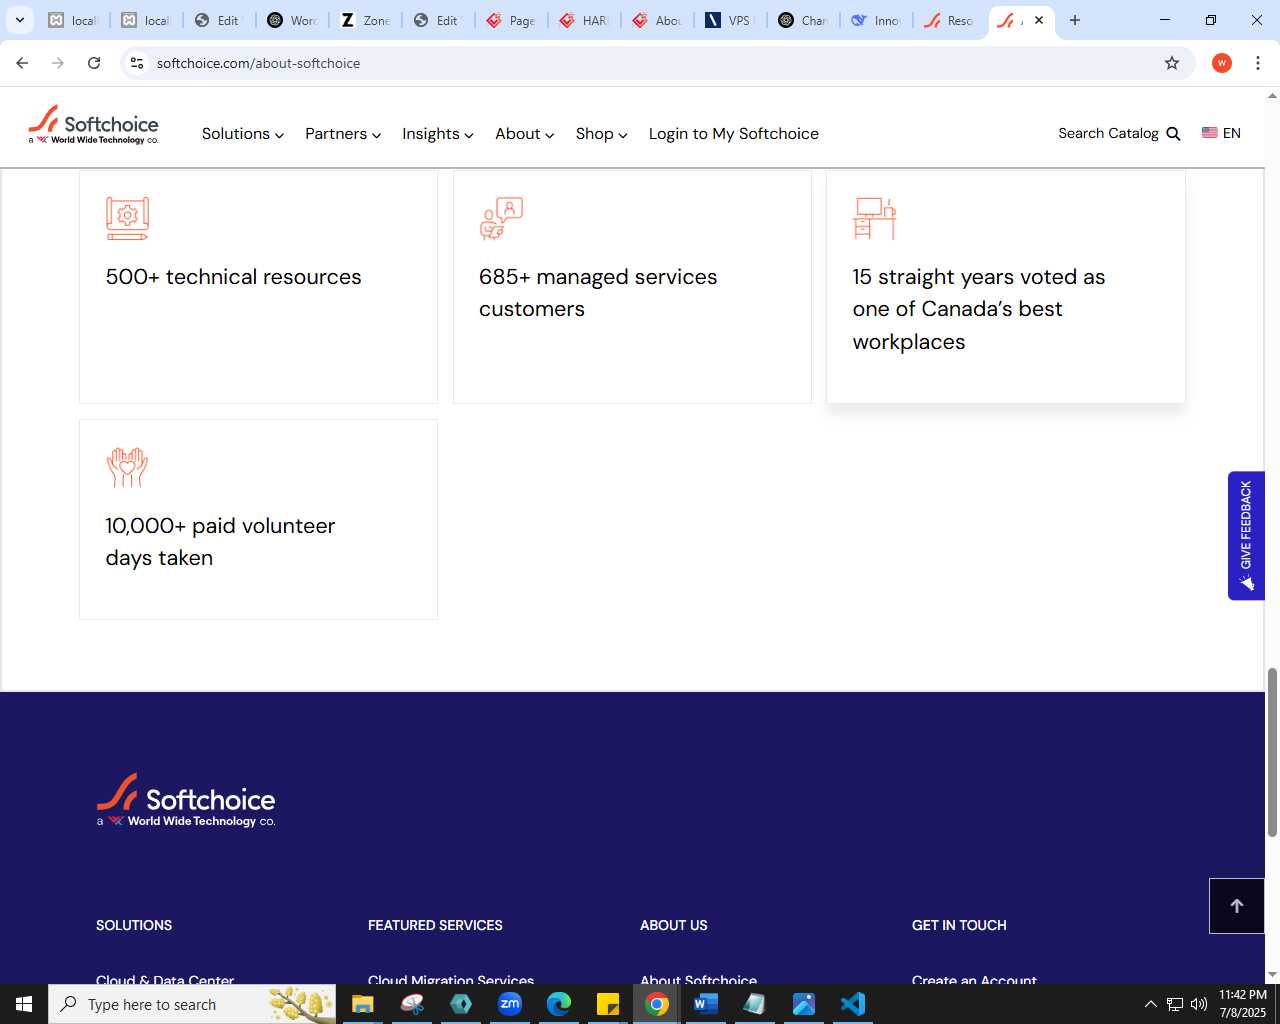Open Create an Account footer link

pos(974,979)
